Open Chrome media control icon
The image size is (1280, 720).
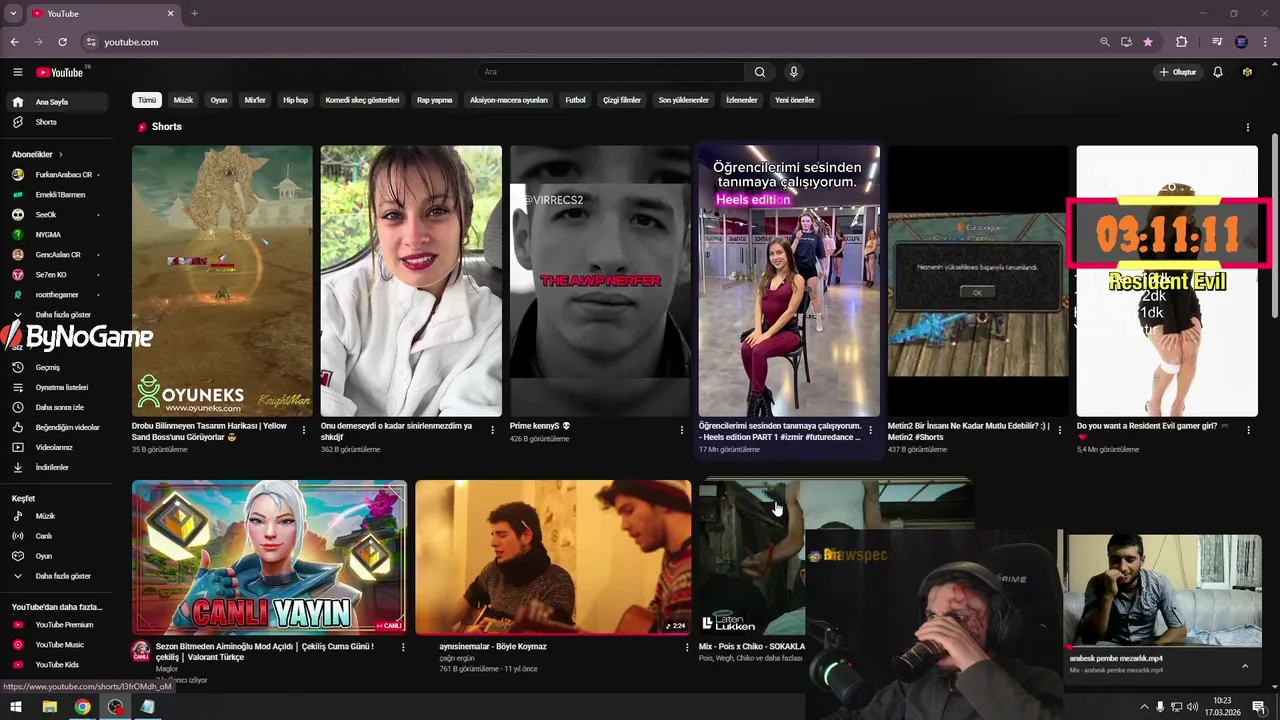pyautogui.click(x=1217, y=42)
